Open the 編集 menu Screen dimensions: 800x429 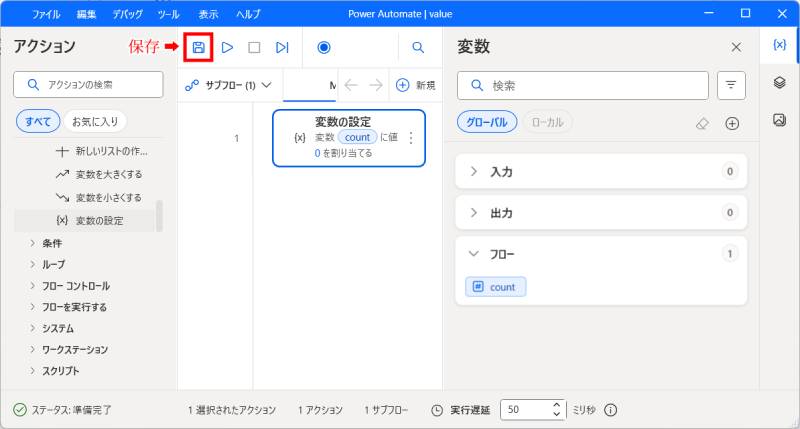click(86, 14)
